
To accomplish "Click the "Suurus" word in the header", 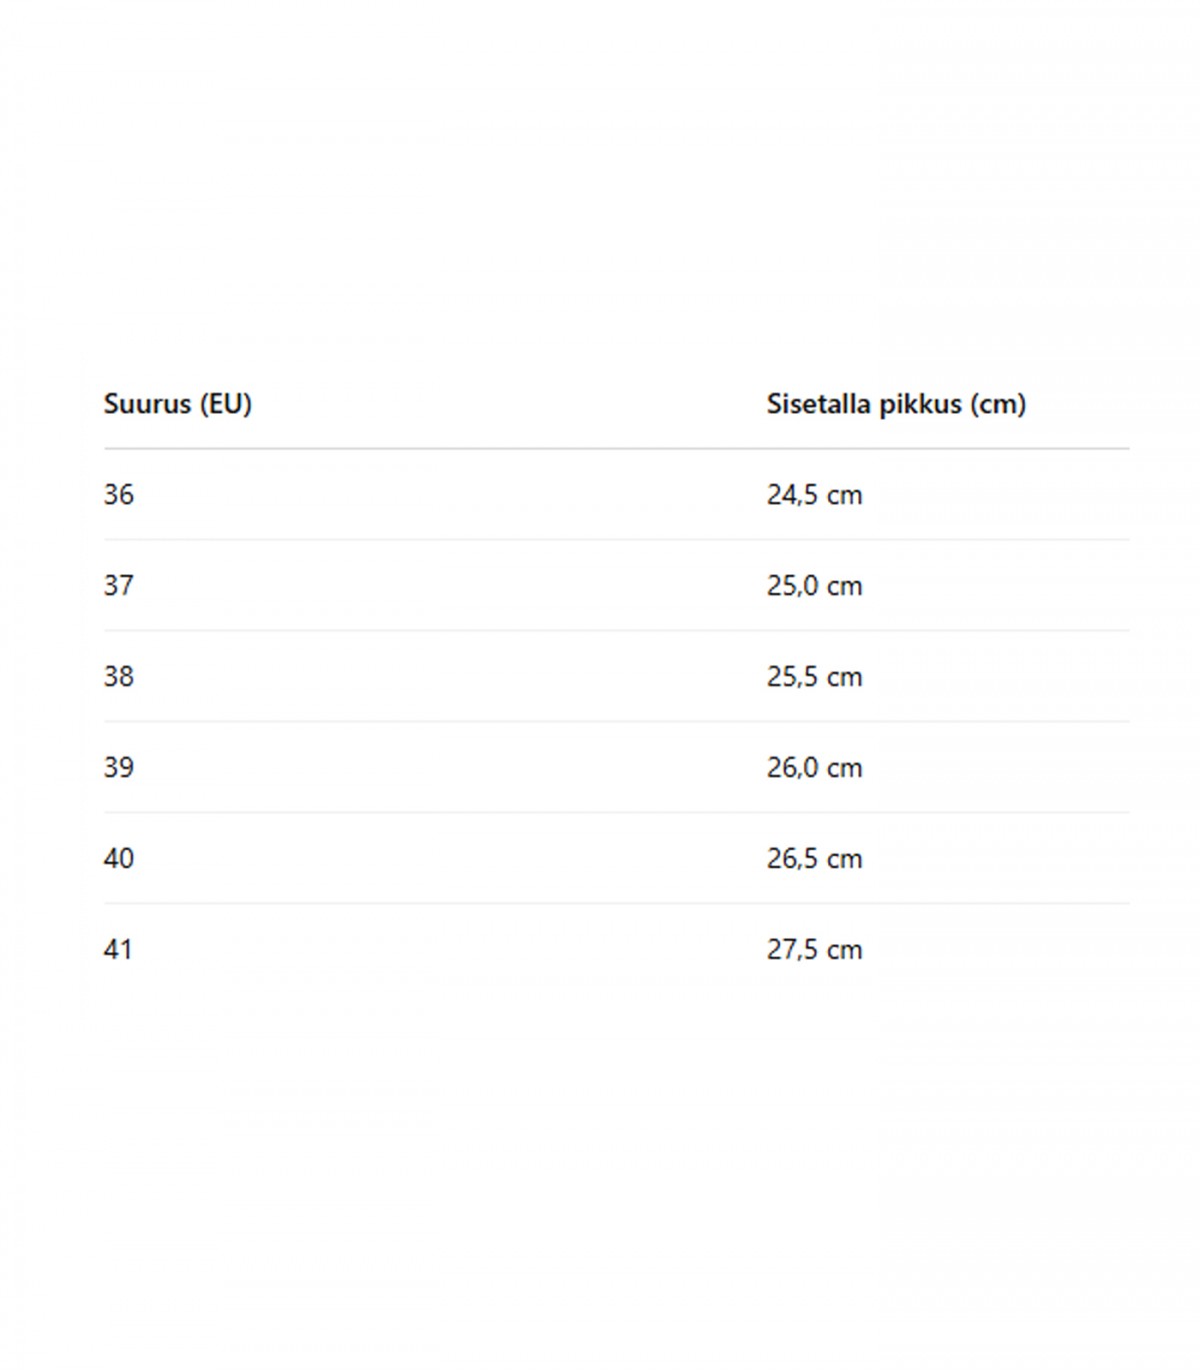I will tap(147, 404).
